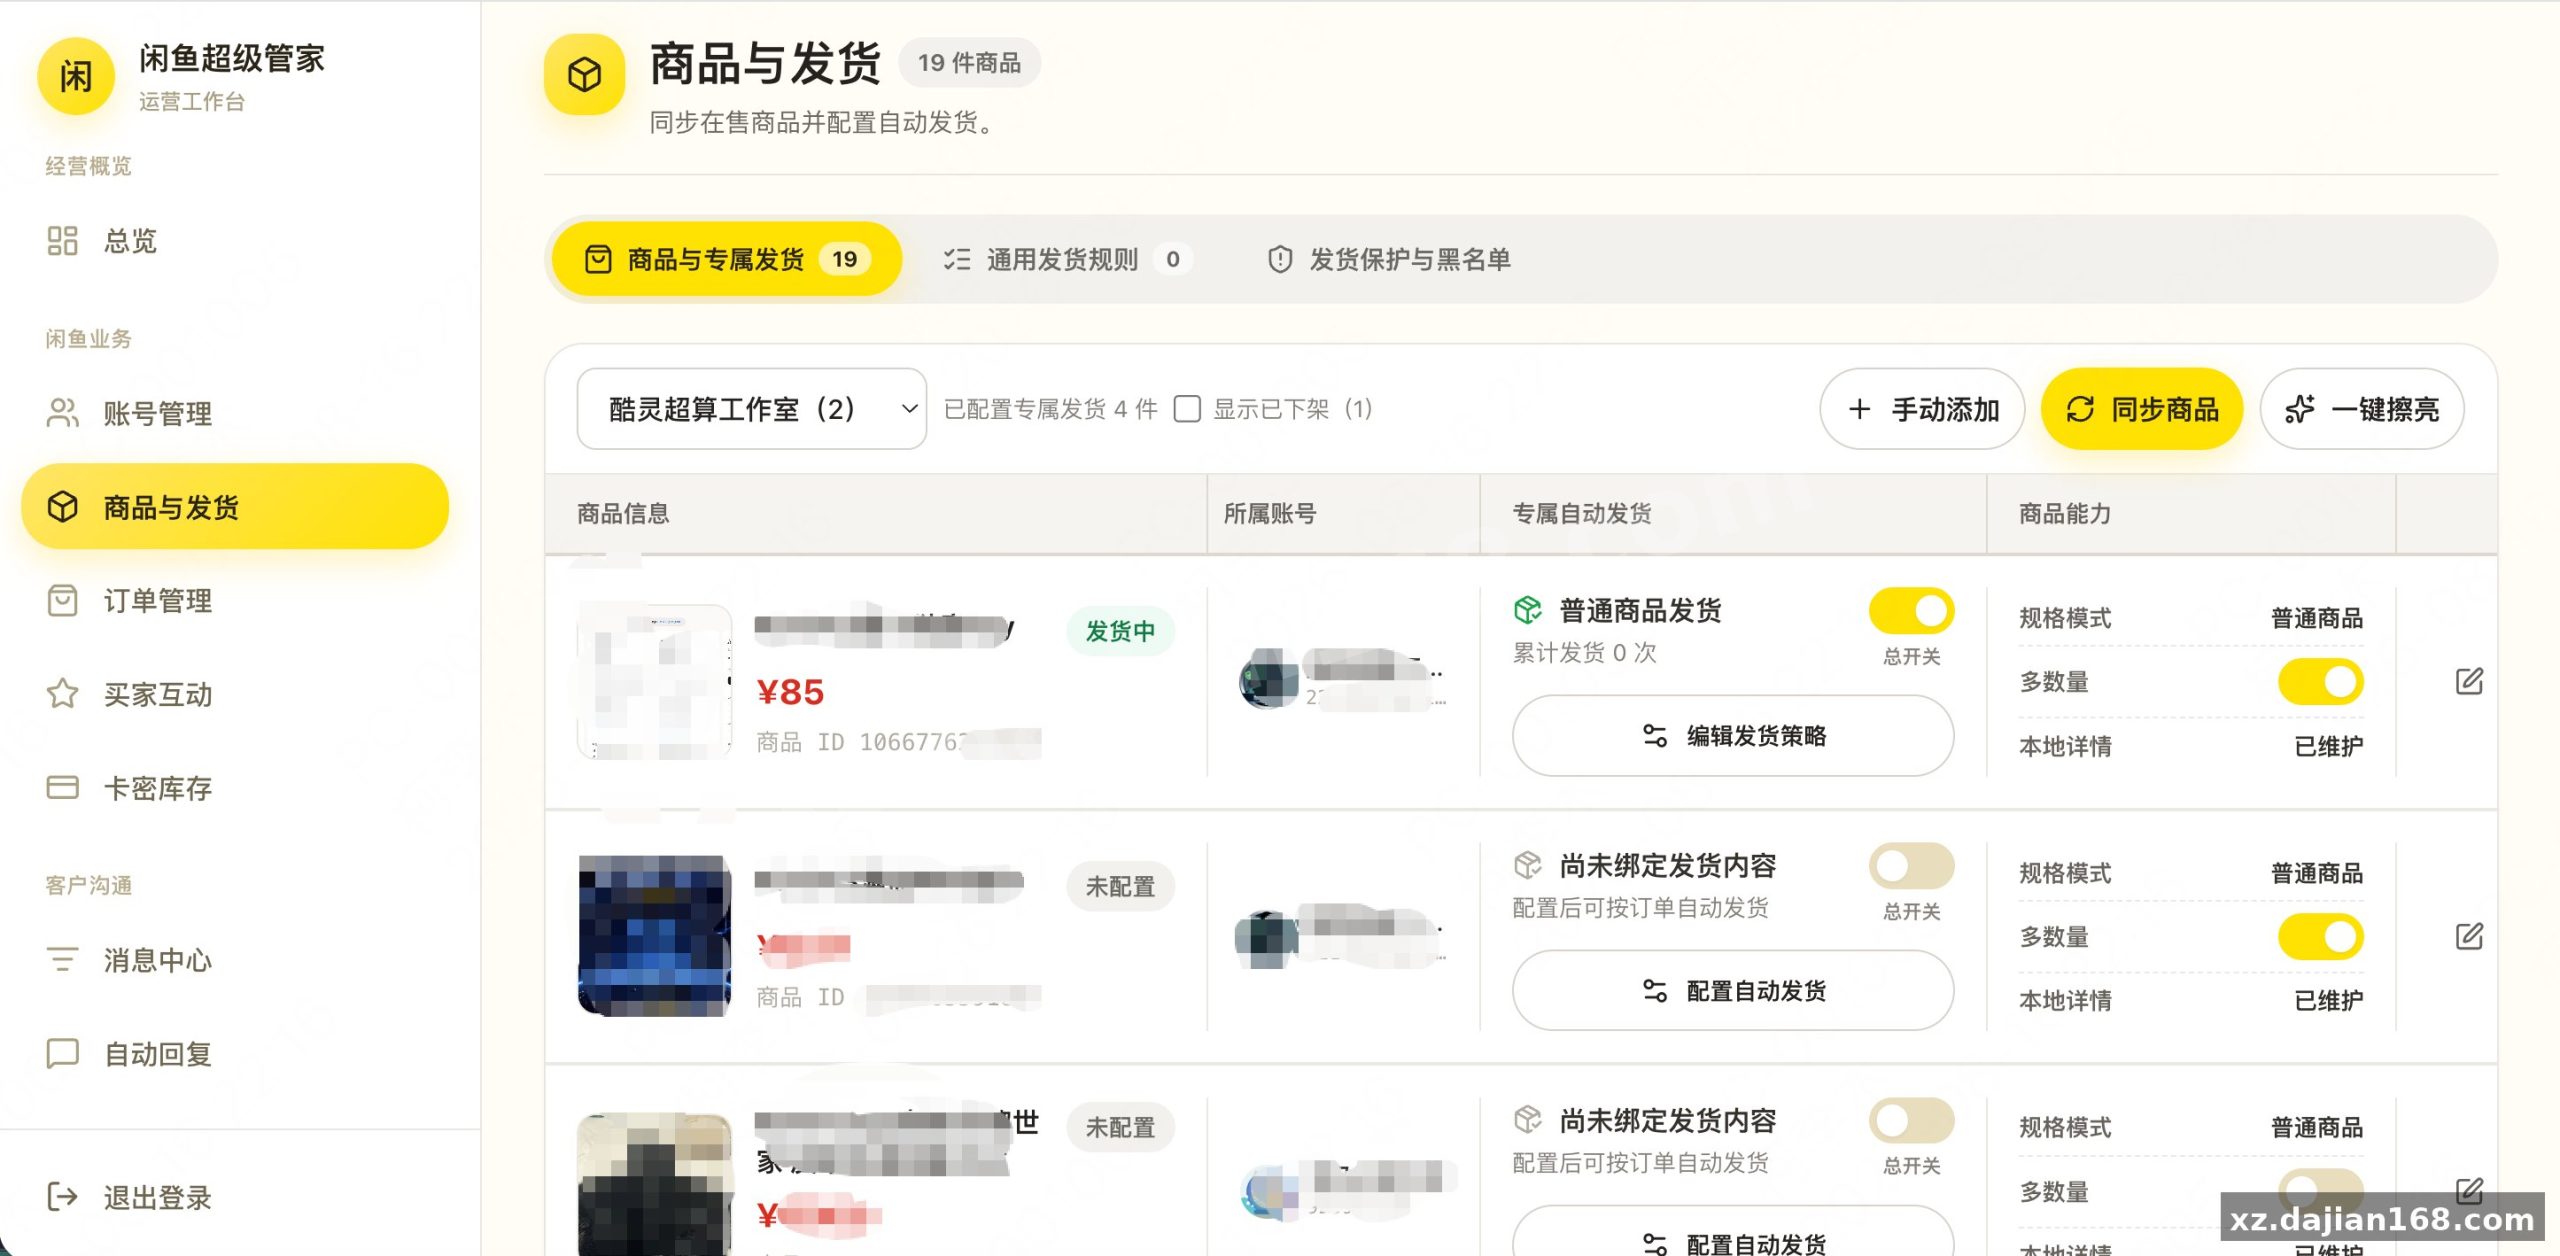Screen dimensions: 2560x1256
Task: Switch to 商品与专属发货 tab
Action: tap(727, 259)
